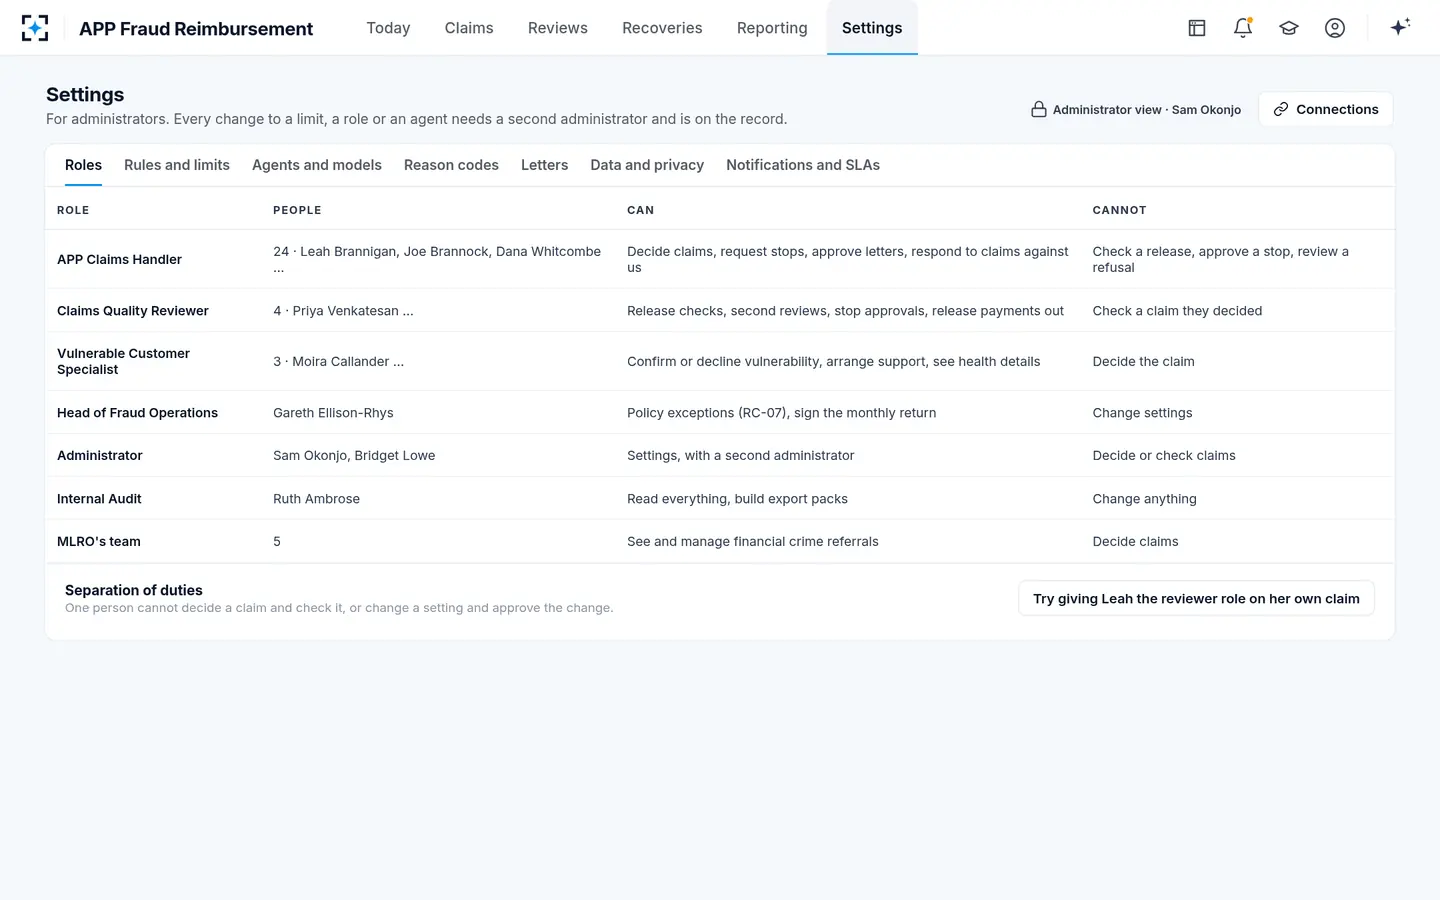1440x900 pixels.
Task: Click Gareth Ellison-Rhys name
Action: (333, 413)
